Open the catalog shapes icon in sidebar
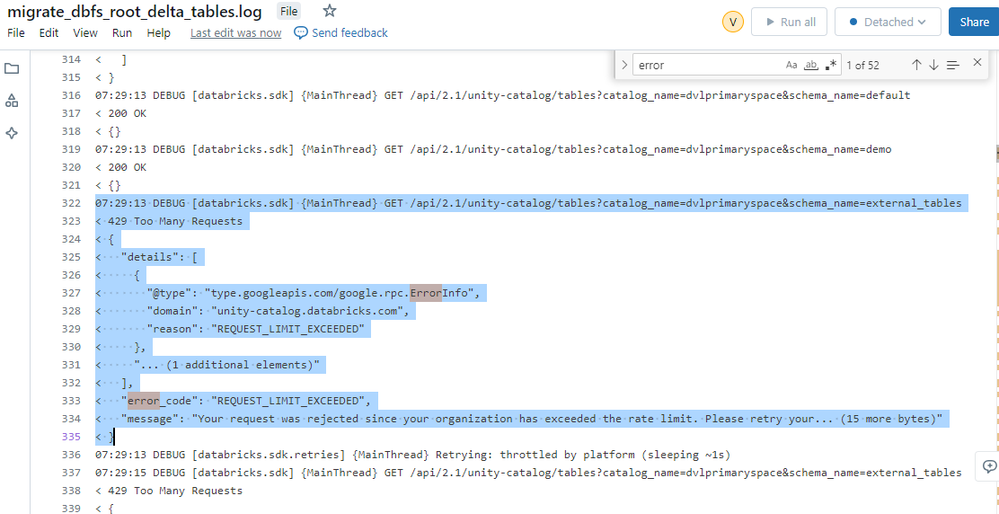This screenshot has width=999, height=514. pyautogui.click(x=12, y=101)
